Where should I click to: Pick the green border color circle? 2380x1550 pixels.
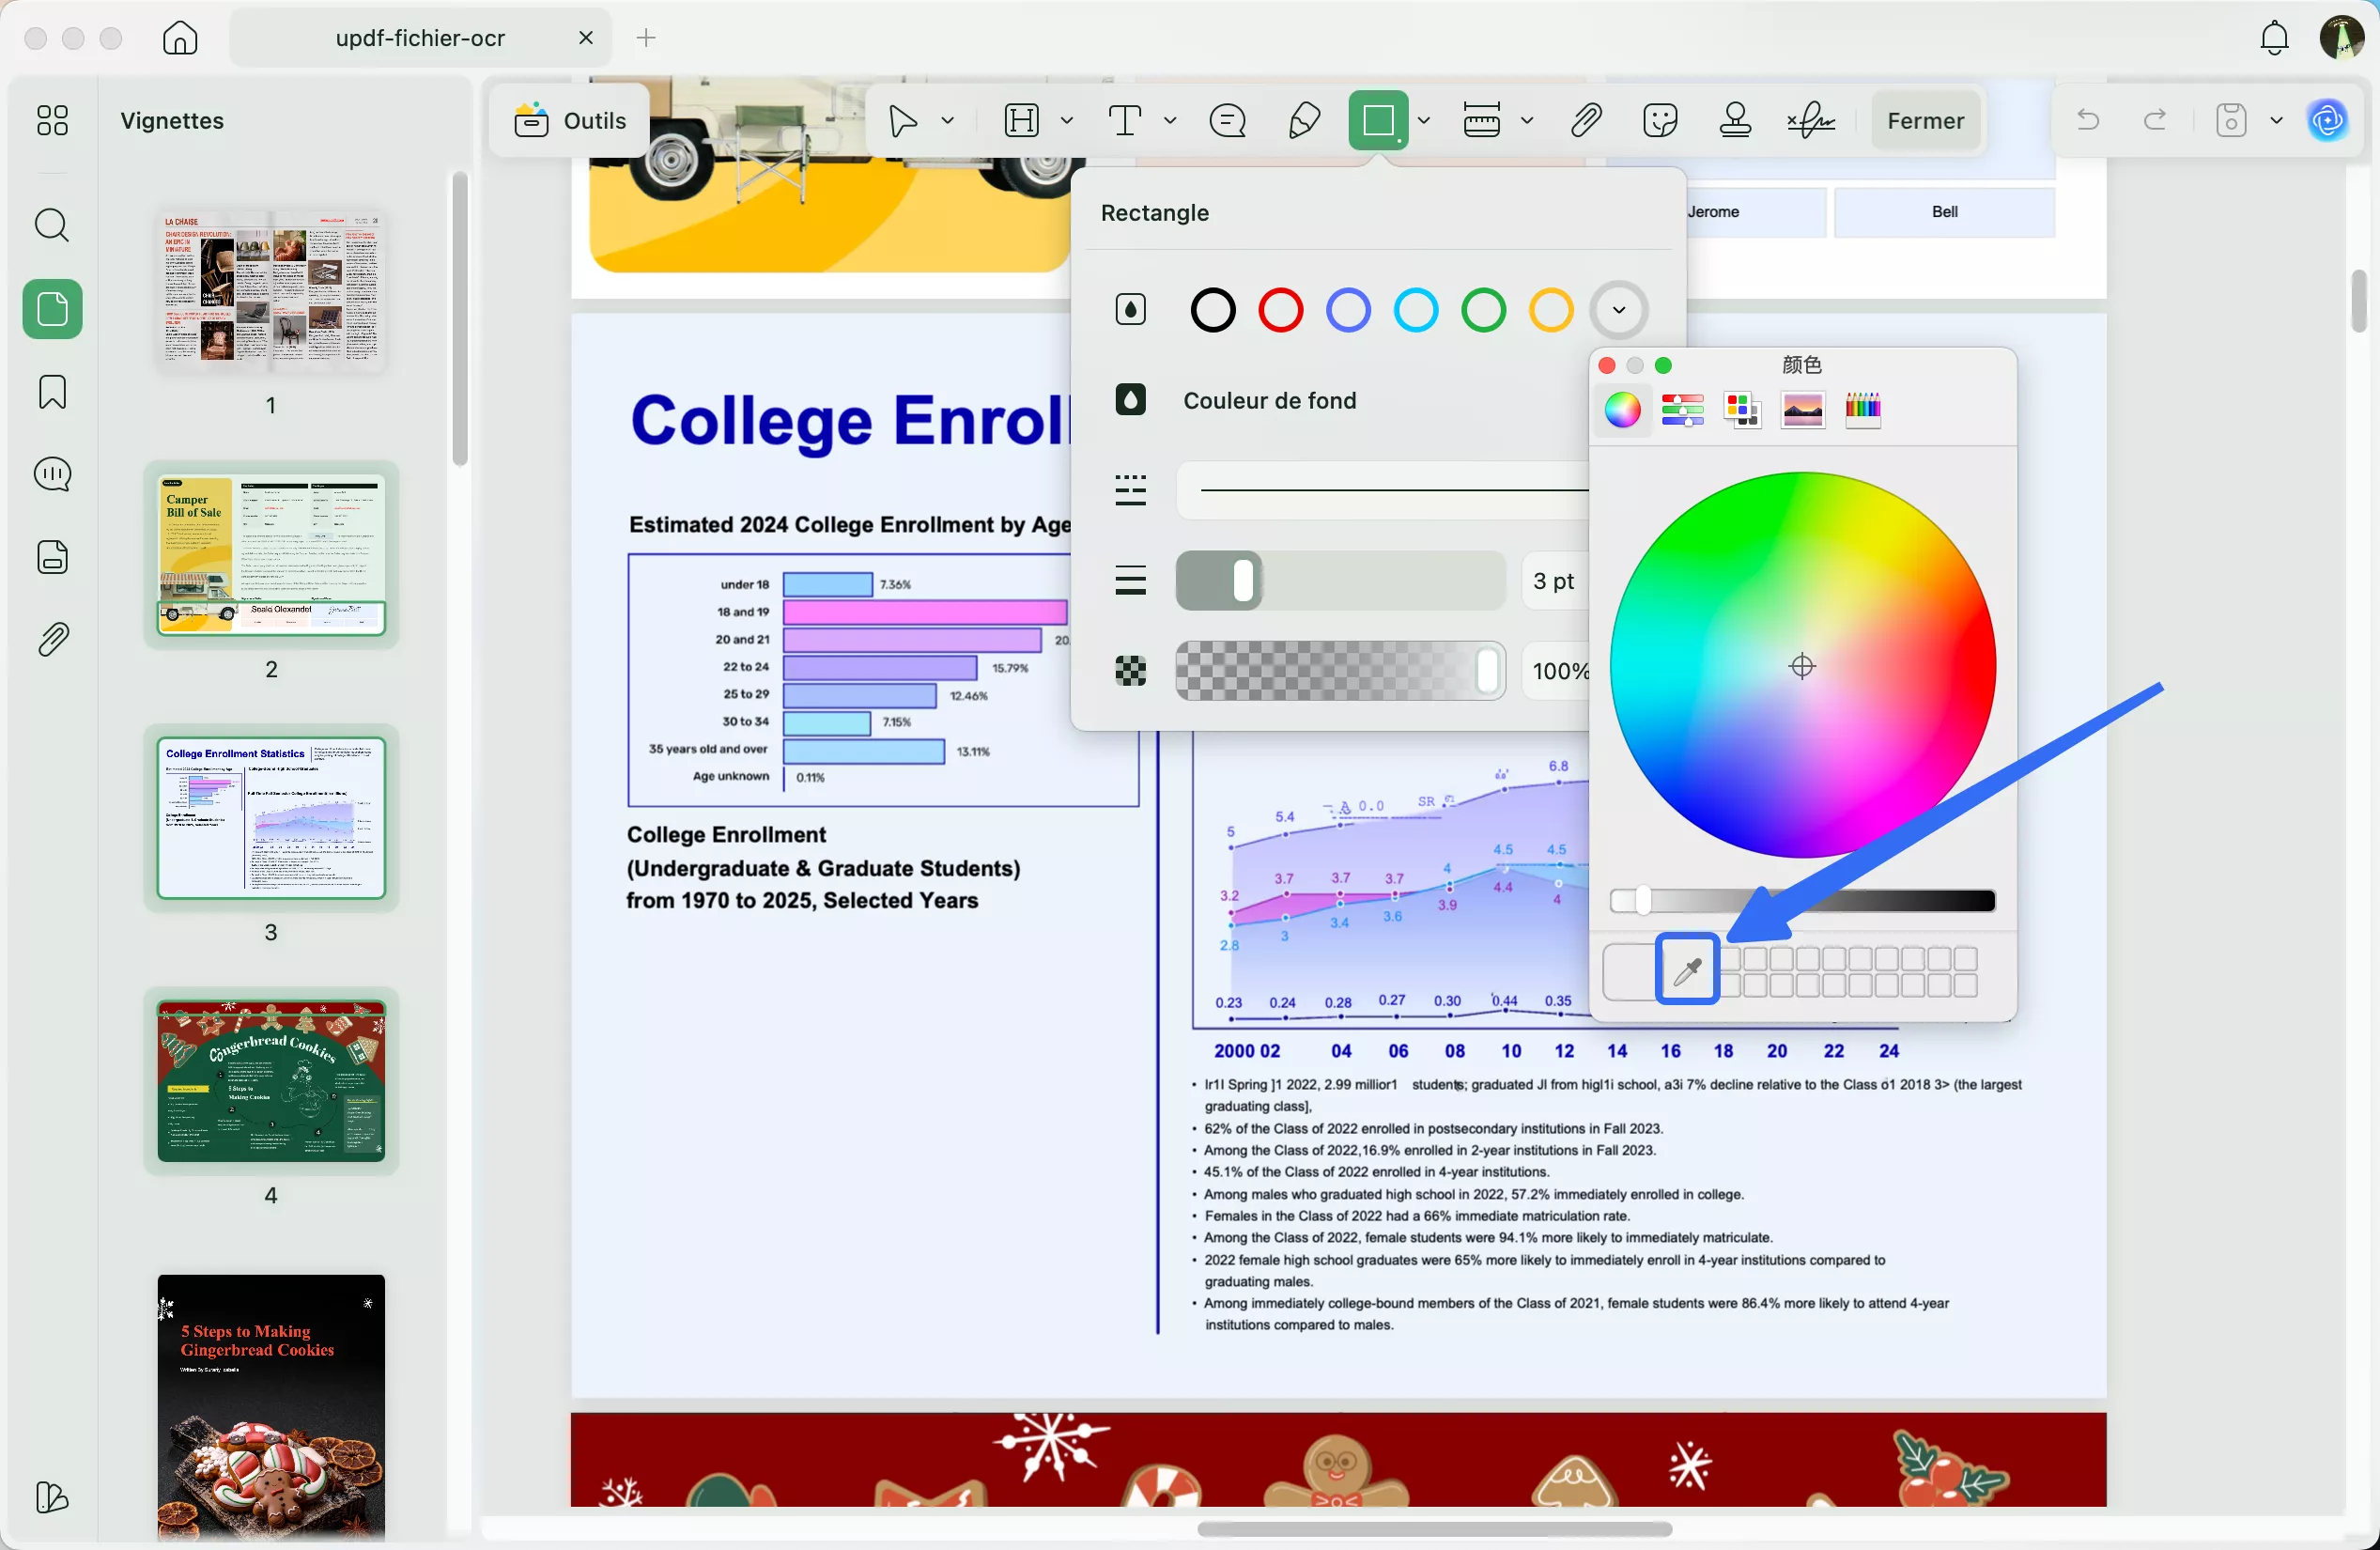tap(1483, 310)
